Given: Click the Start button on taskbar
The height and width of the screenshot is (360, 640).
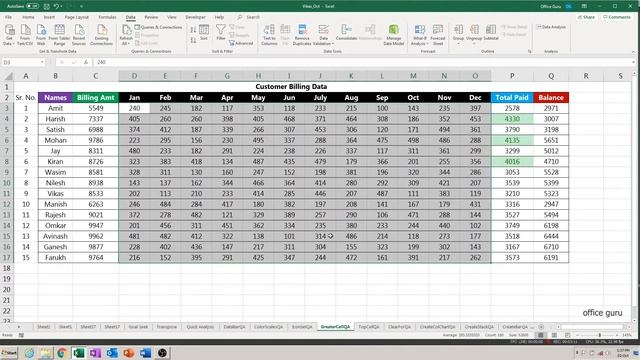Looking at the screenshot, I should tap(9, 353).
